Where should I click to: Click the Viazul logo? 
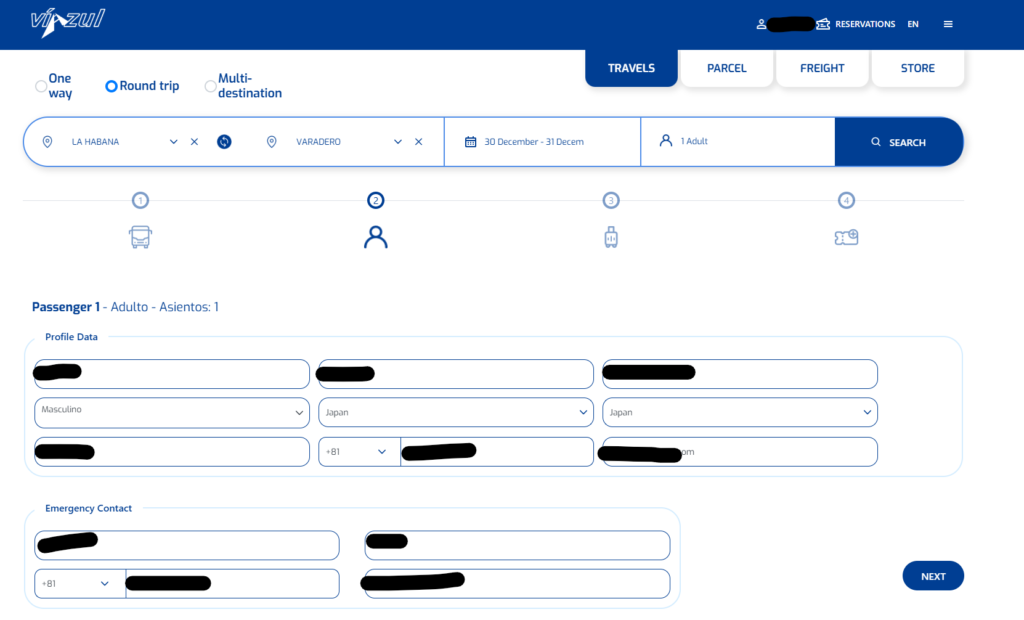tap(67, 22)
